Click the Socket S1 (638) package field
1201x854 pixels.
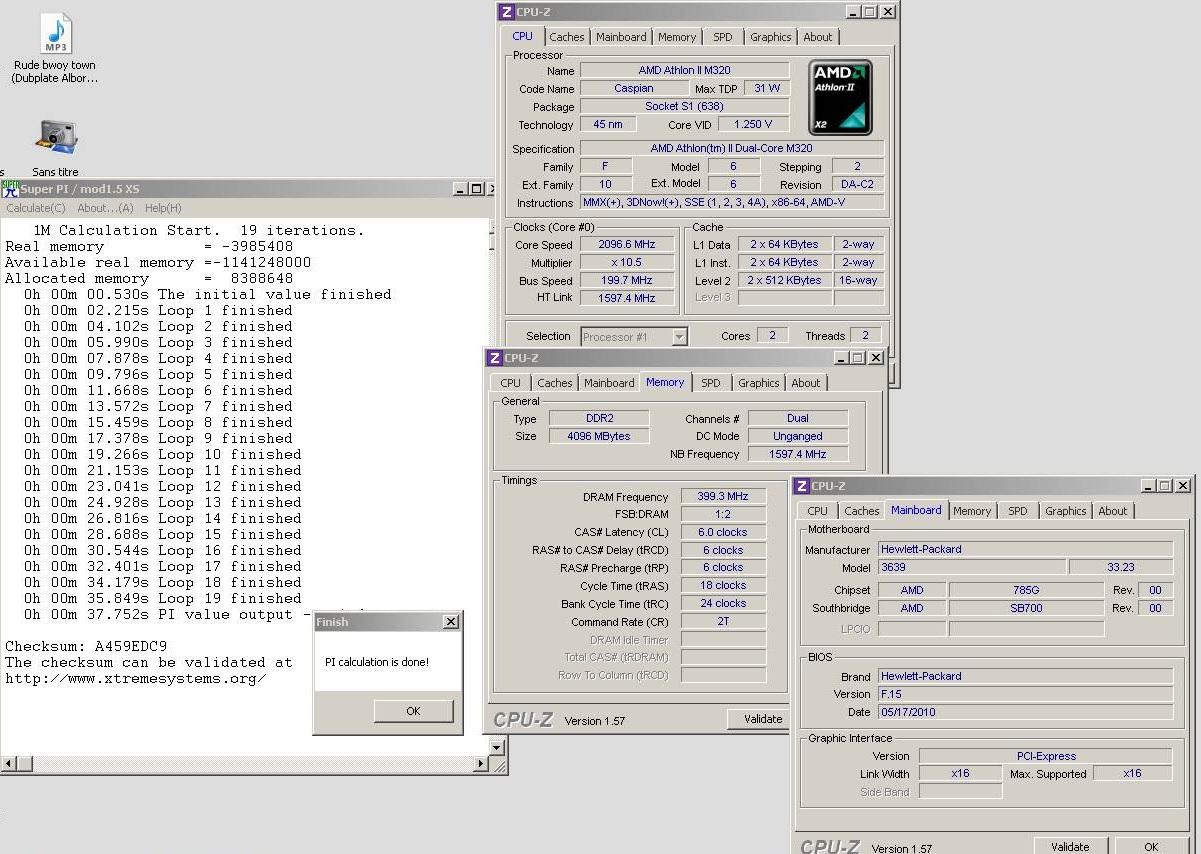684,107
